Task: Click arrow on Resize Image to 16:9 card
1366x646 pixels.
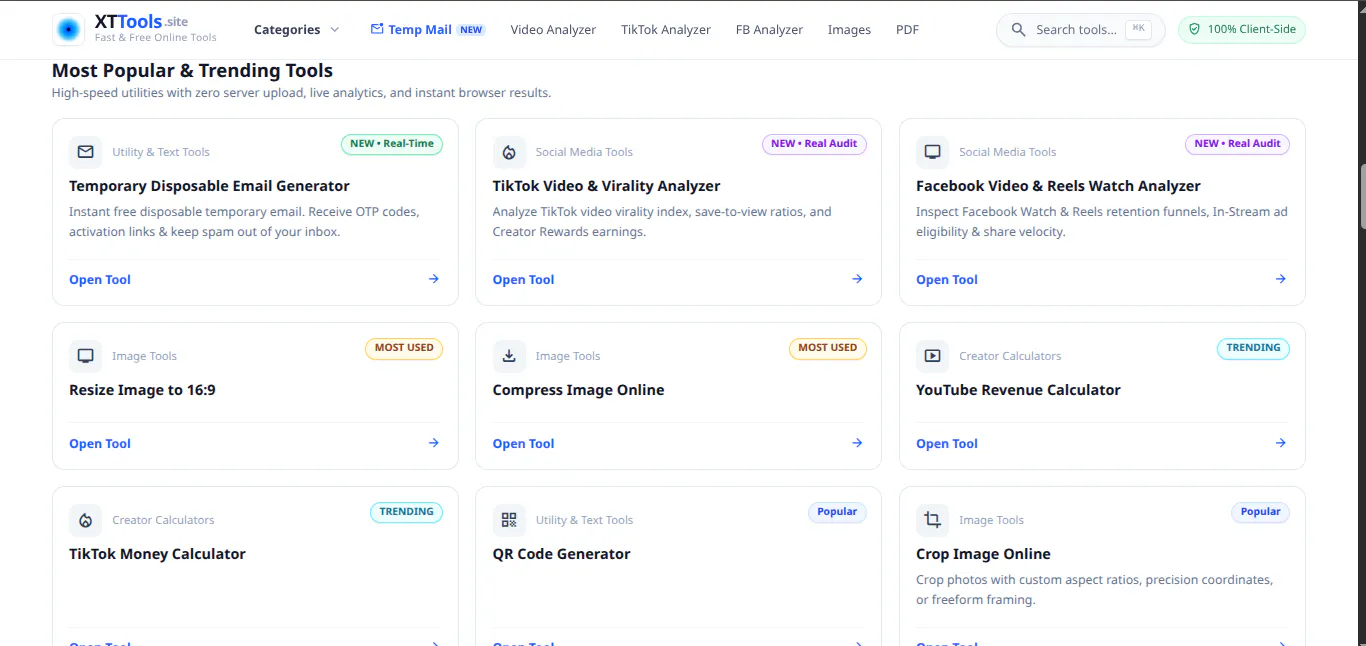Action: [x=434, y=443]
